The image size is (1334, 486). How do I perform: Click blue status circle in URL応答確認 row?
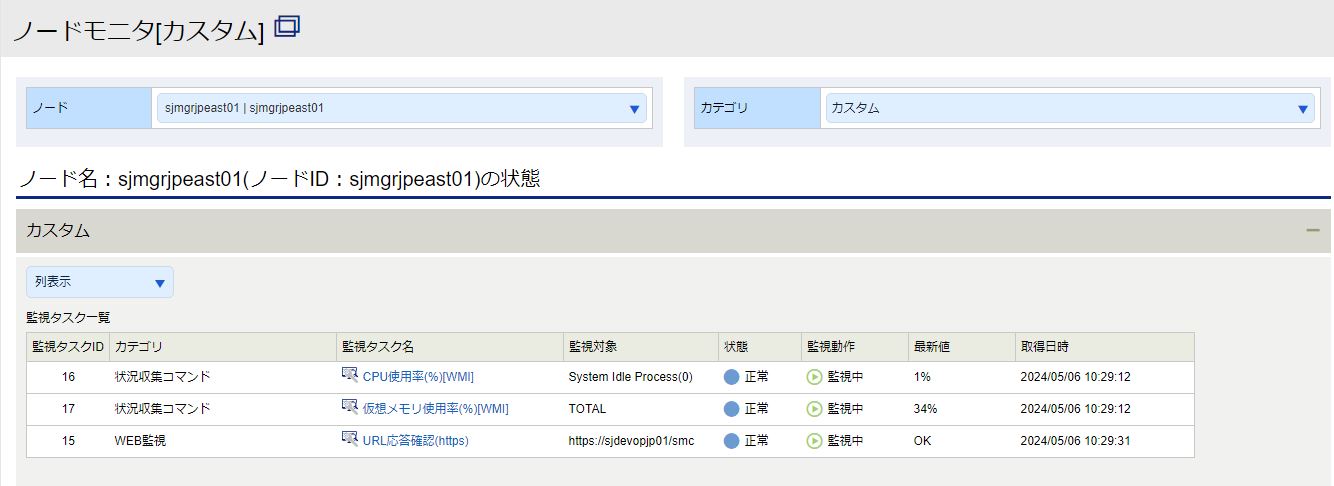tap(732, 440)
